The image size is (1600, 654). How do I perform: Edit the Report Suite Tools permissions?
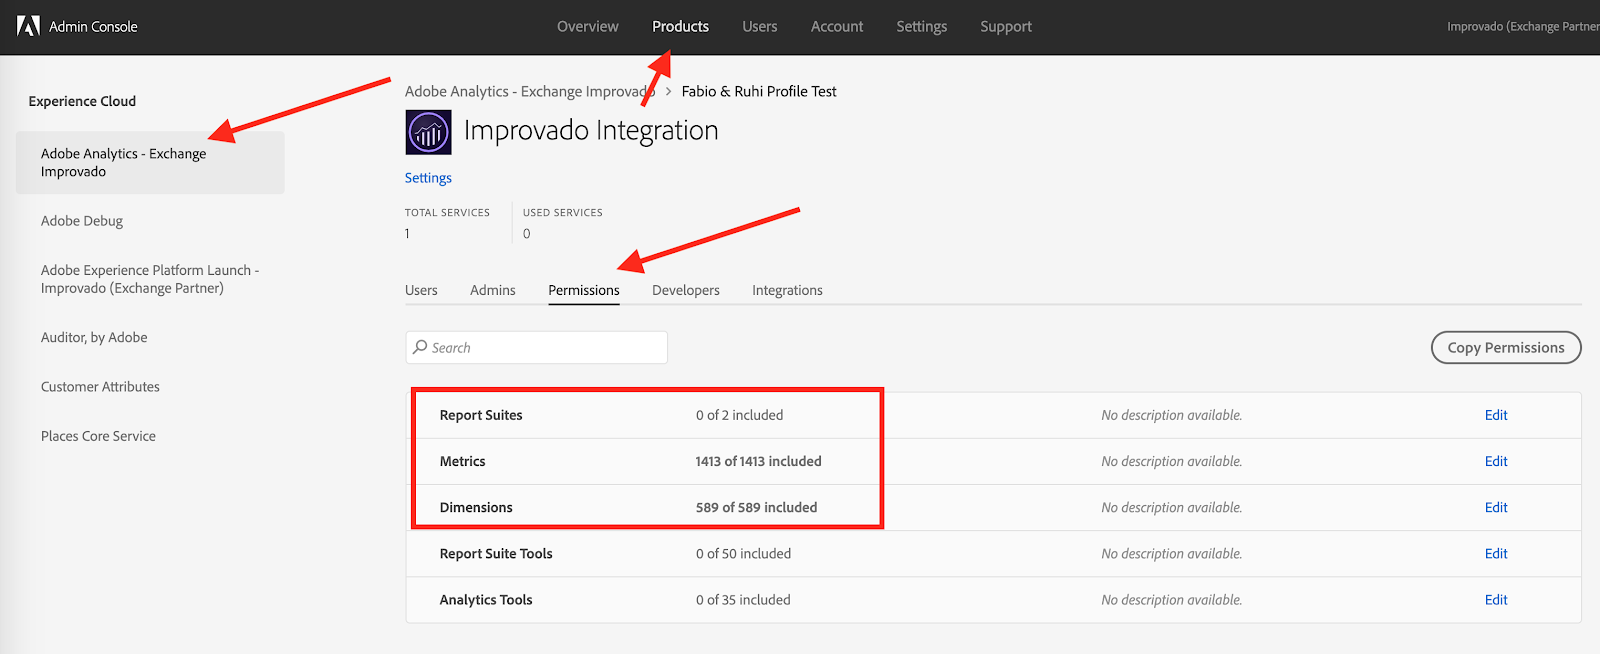point(1496,553)
